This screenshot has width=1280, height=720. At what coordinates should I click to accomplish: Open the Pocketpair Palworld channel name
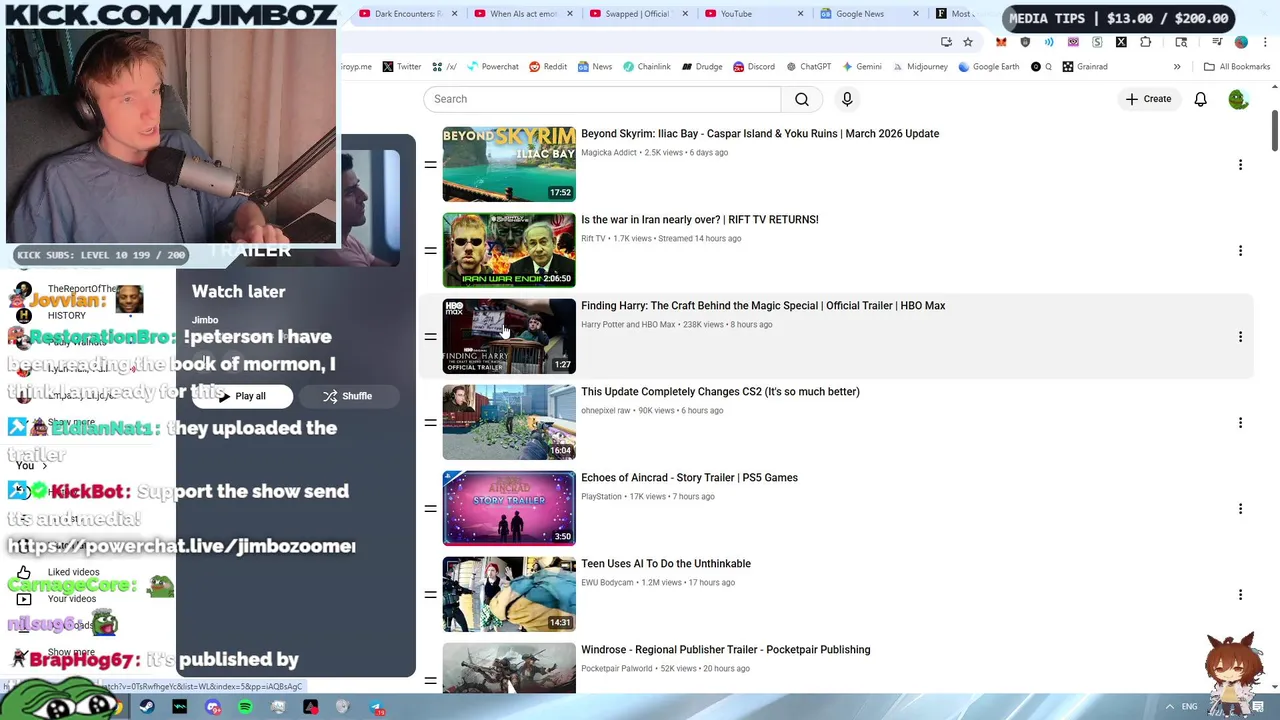616,669
